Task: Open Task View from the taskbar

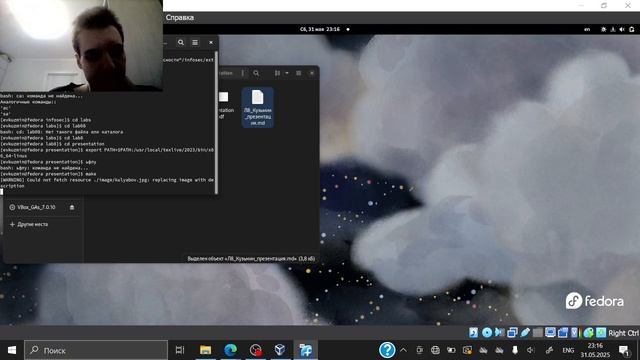Action: click(x=180, y=350)
